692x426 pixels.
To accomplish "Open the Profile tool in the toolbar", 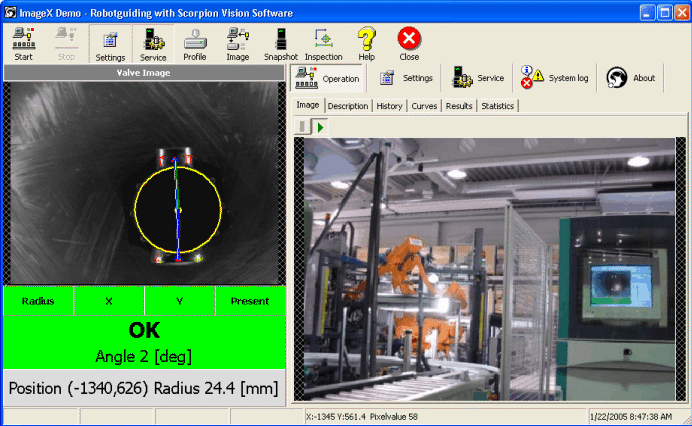I will pos(194,44).
